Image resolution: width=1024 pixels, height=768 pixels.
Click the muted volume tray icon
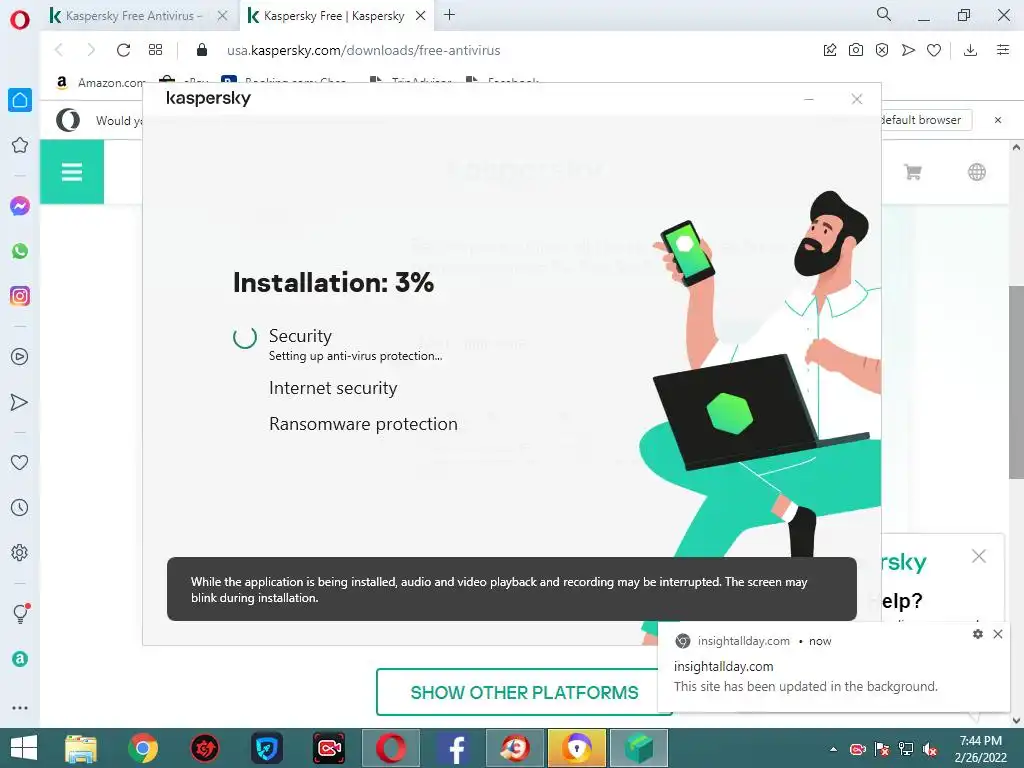tap(929, 749)
